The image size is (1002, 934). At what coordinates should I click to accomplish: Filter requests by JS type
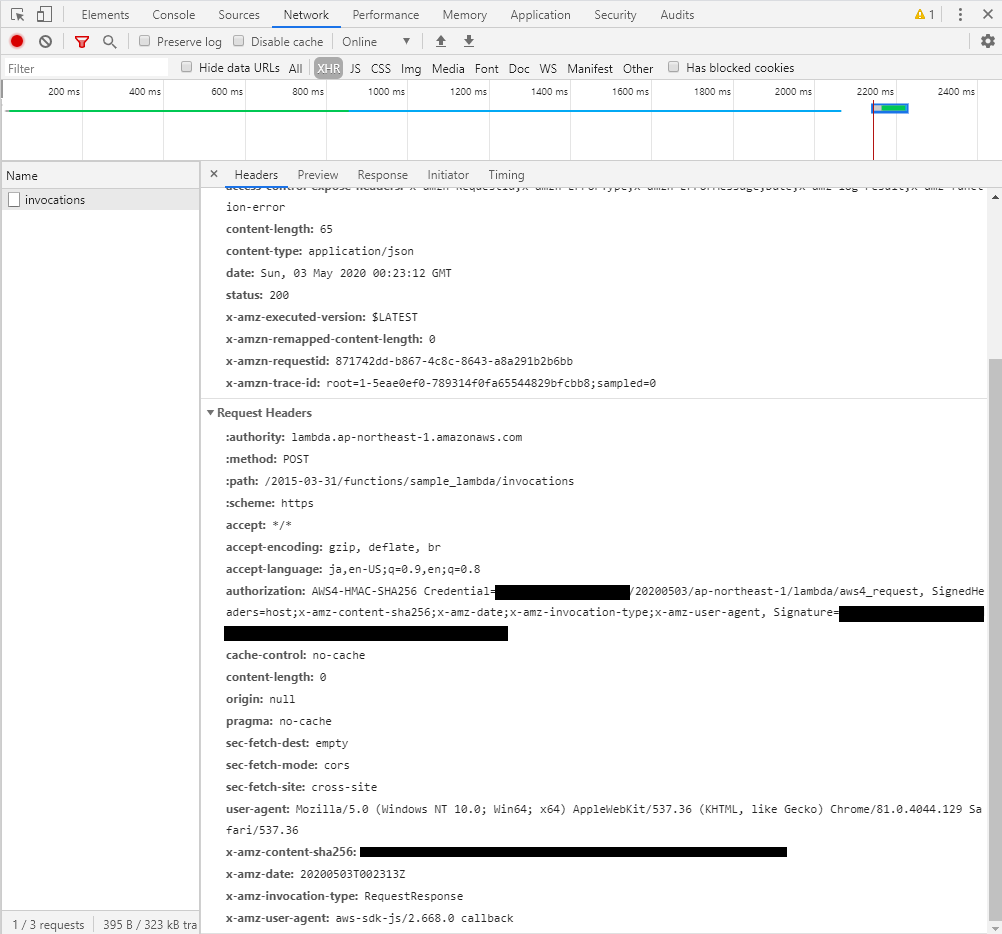click(x=355, y=68)
